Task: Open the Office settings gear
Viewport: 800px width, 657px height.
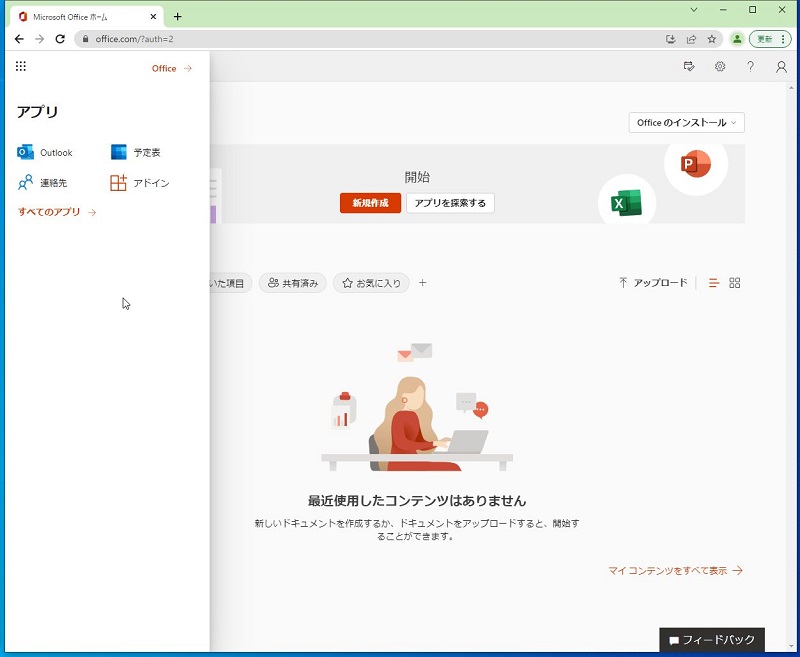Action: click(720, 66)
